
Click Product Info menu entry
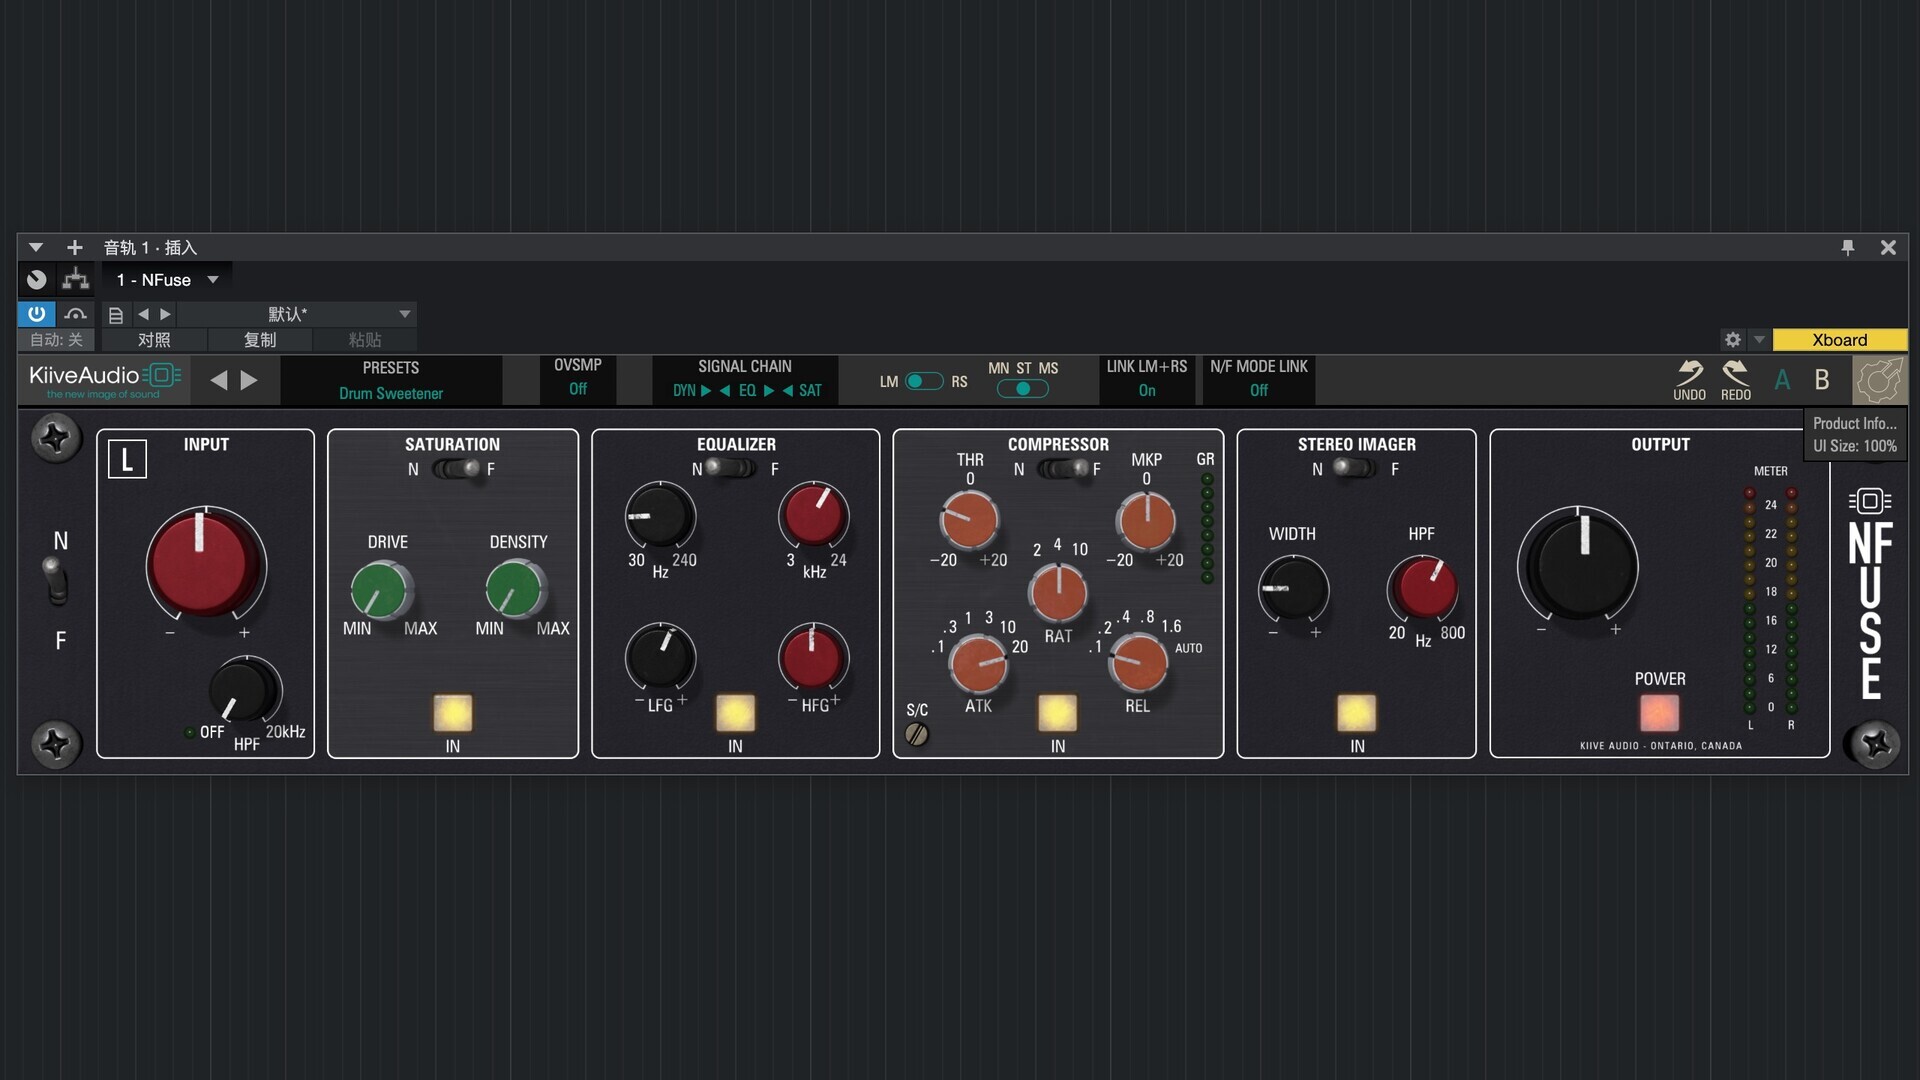1854,423
